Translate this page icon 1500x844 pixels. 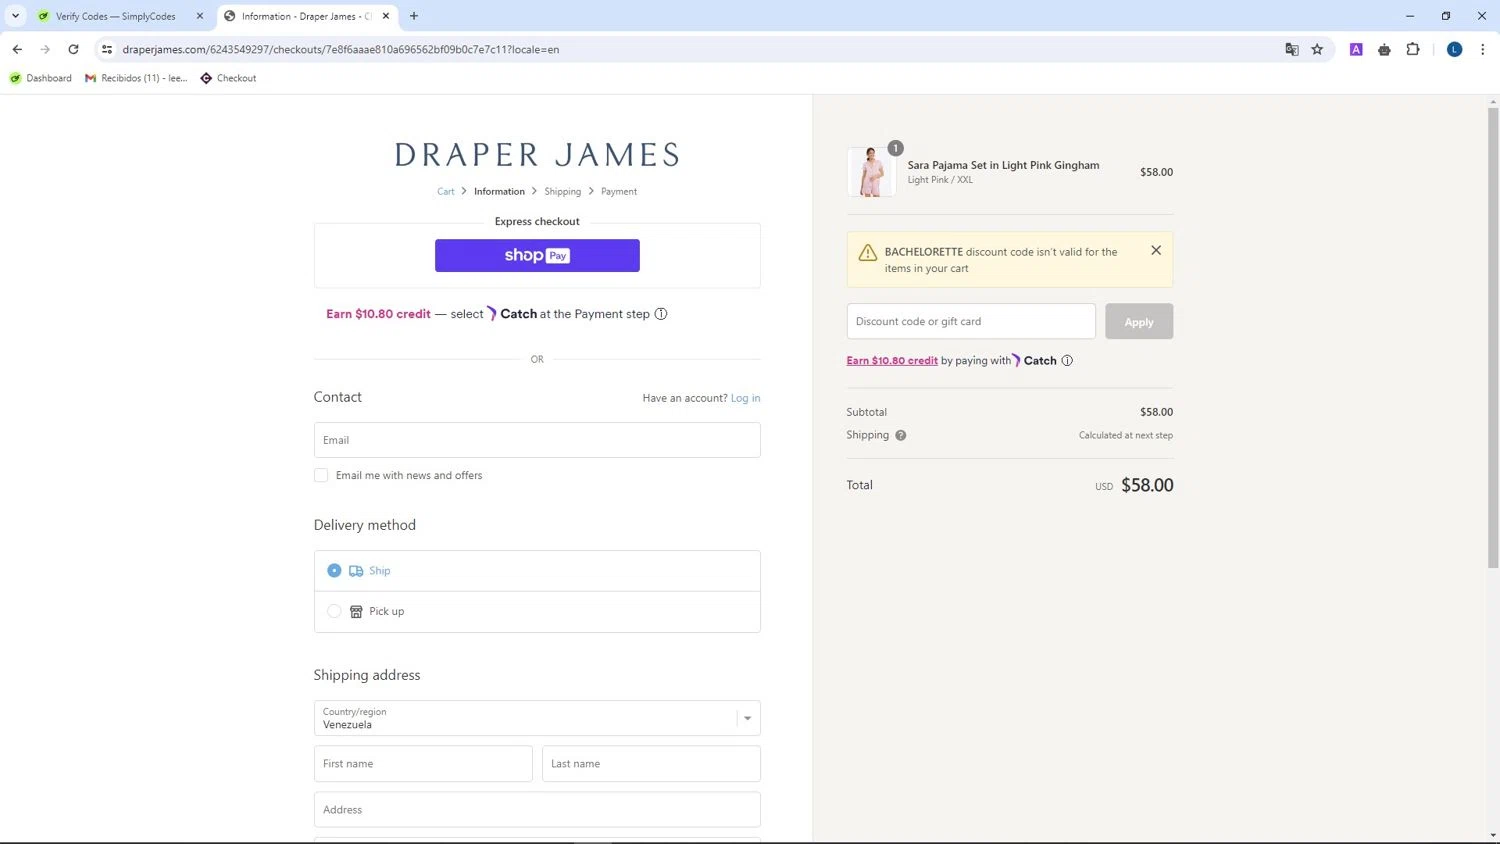1291,49
